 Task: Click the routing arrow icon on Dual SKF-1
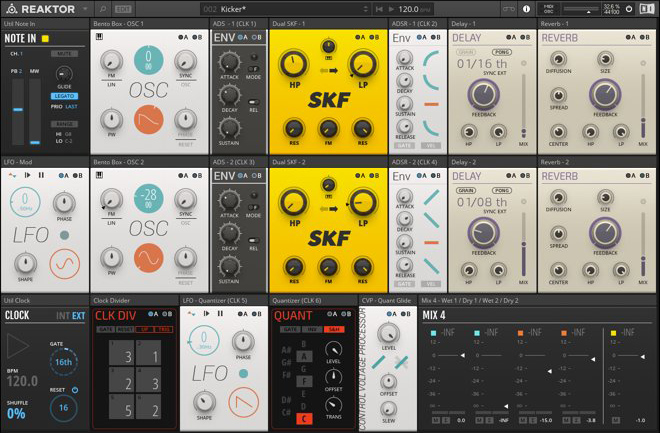[329, 71]
